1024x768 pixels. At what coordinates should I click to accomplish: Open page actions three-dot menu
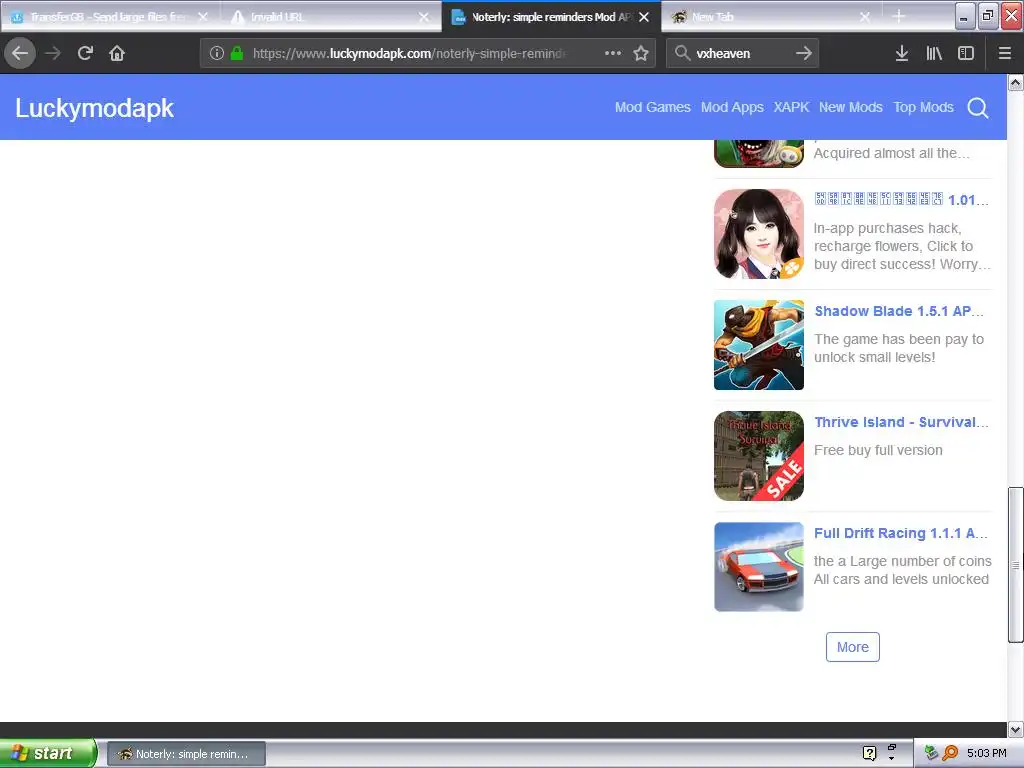click(613, 53)
